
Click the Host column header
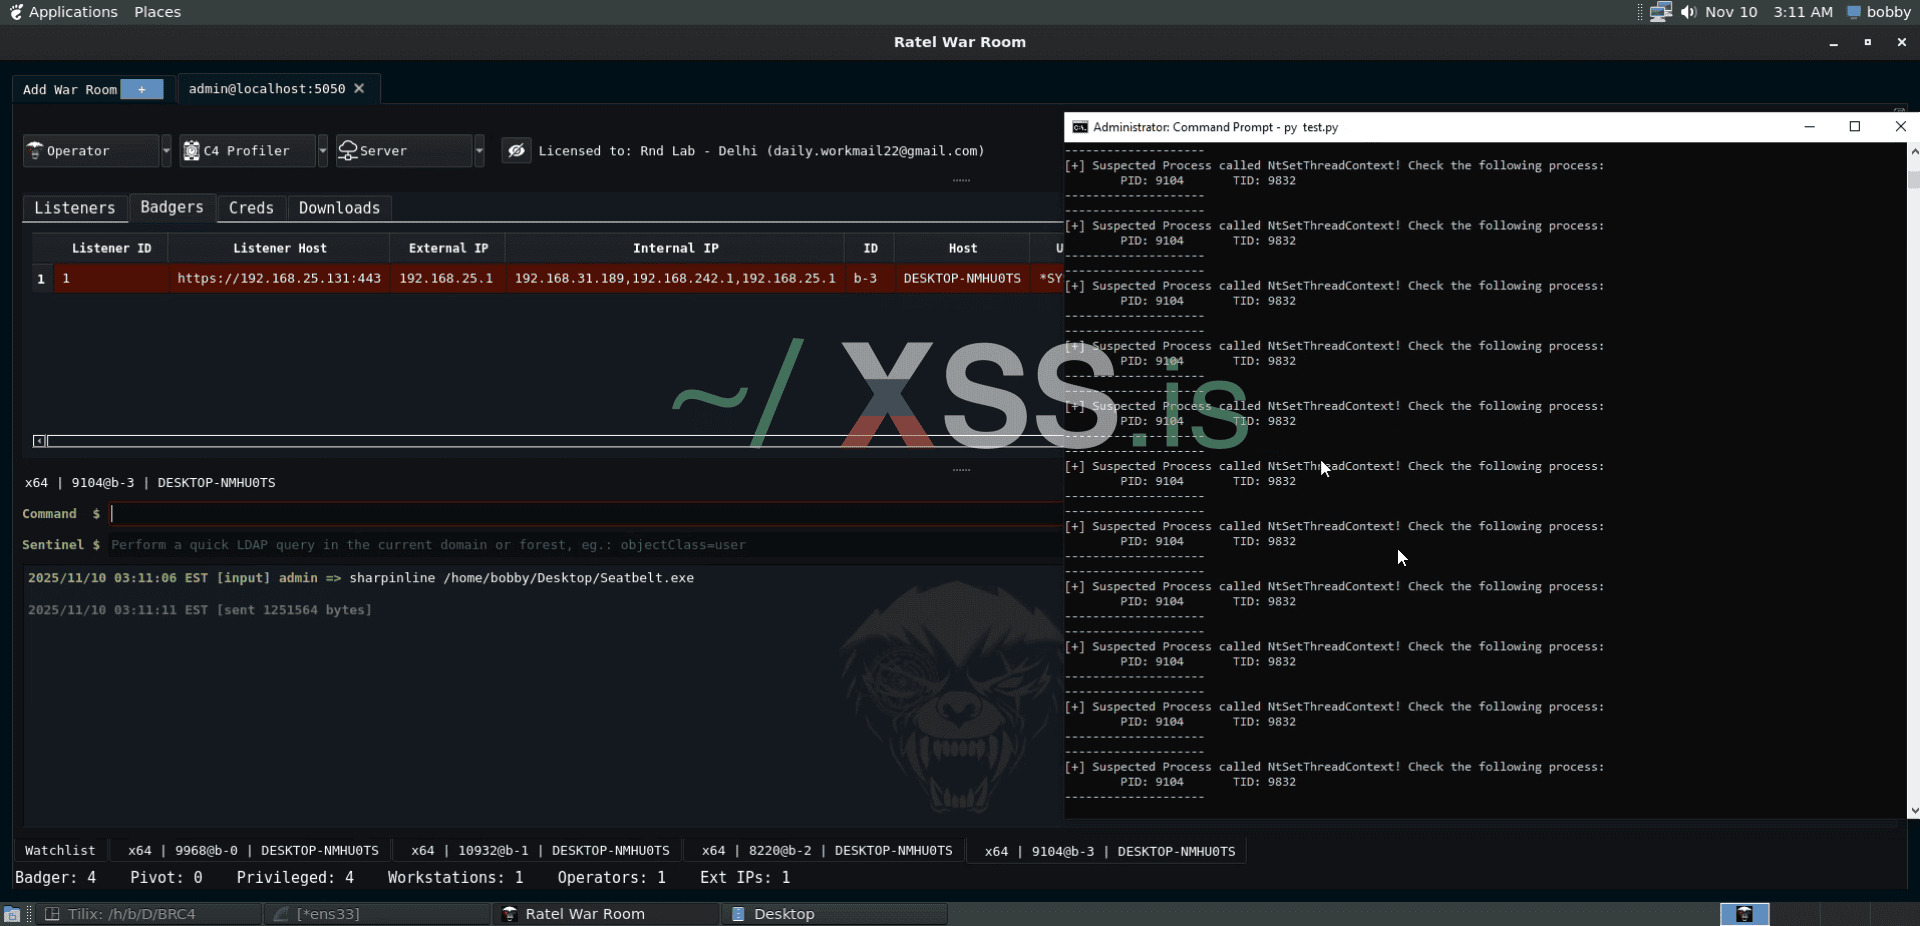coord(962,248)
